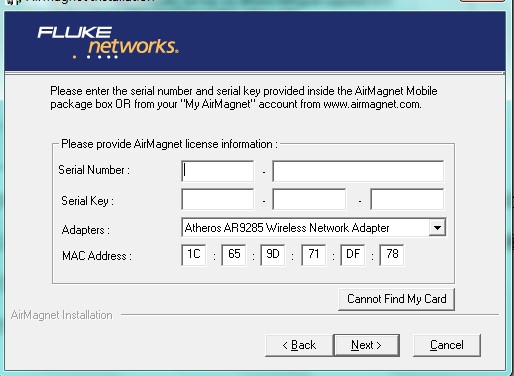This screenshot has height=376, width=514.
Task: Click the Serial Number label
Action: click(x=94, y=170)
